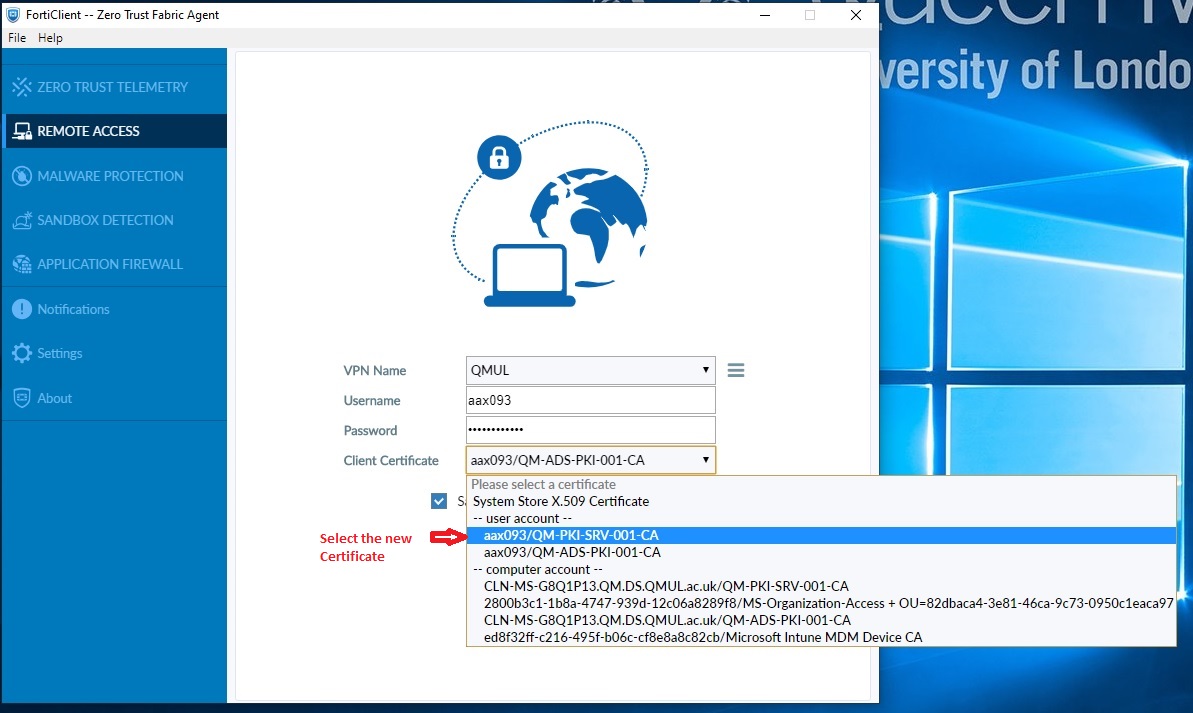This screenshot has height=713, width=1193.
Task: Open Malware Protection shield icon
Action: click(x=22, y=176)
